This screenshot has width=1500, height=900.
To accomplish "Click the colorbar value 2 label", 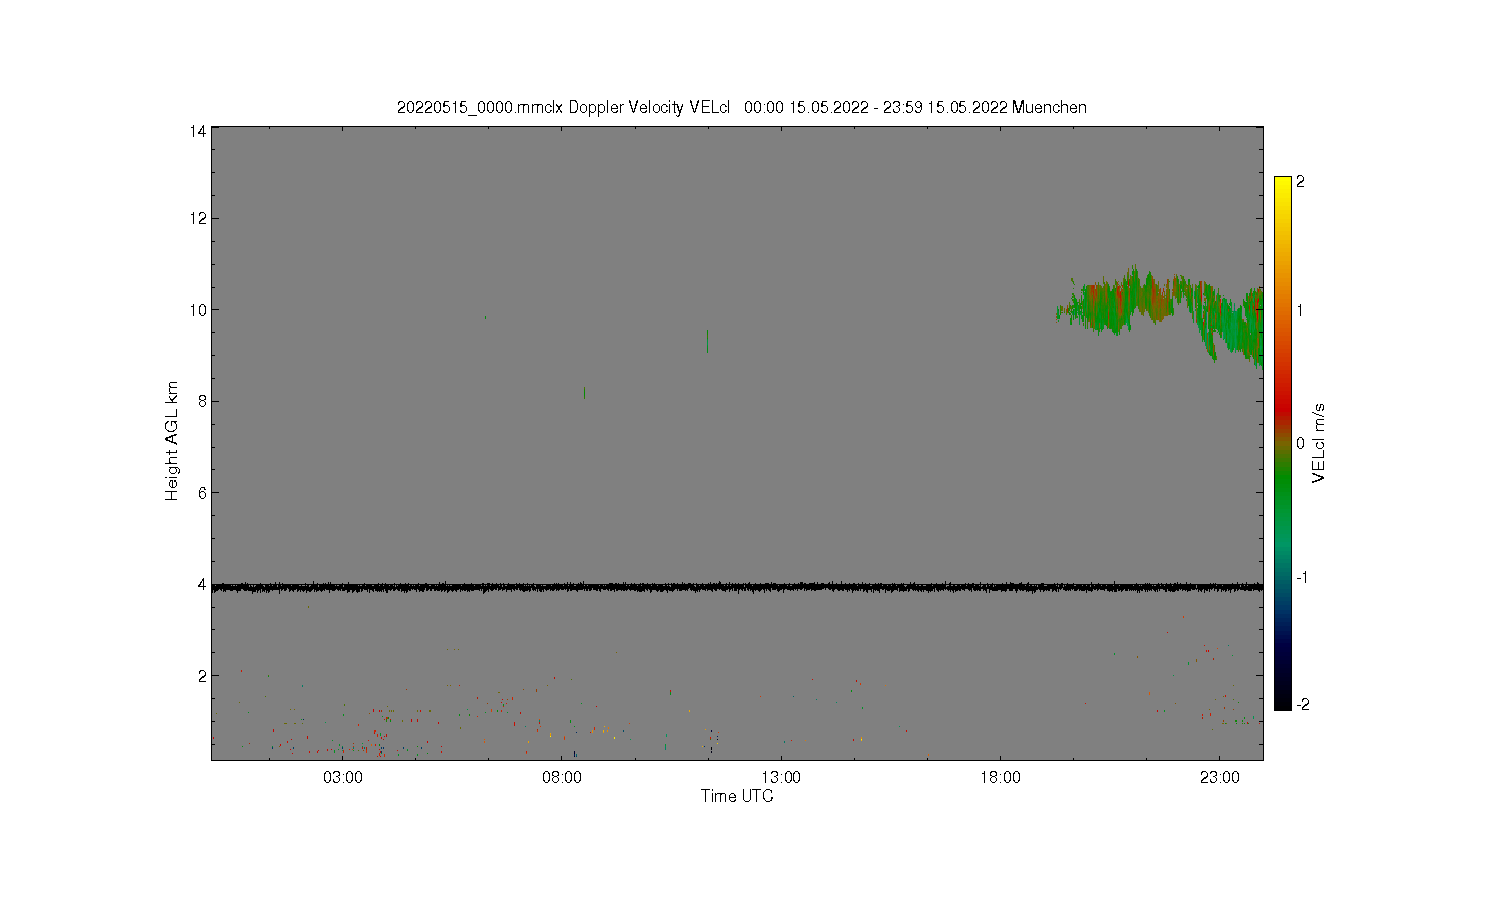I will 1300,182.
